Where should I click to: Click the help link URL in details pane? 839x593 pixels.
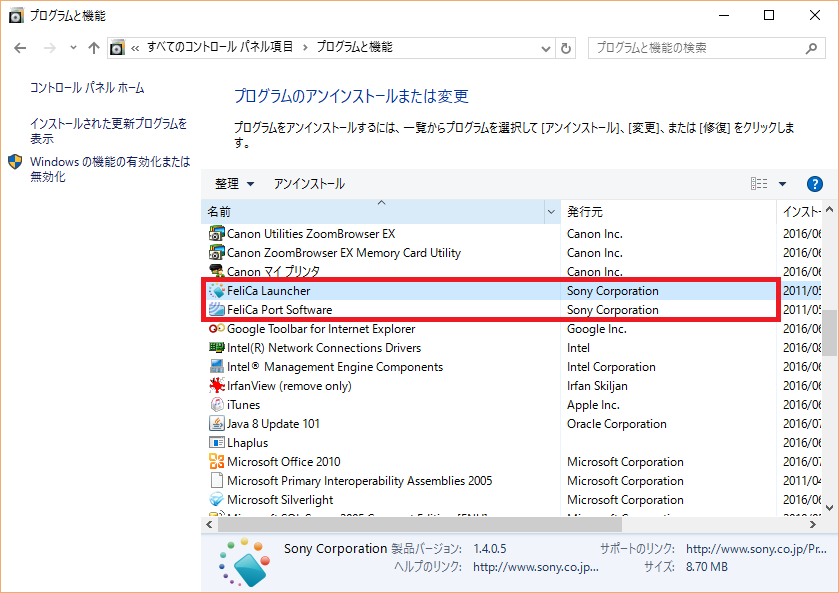click(x=536, y=567)
